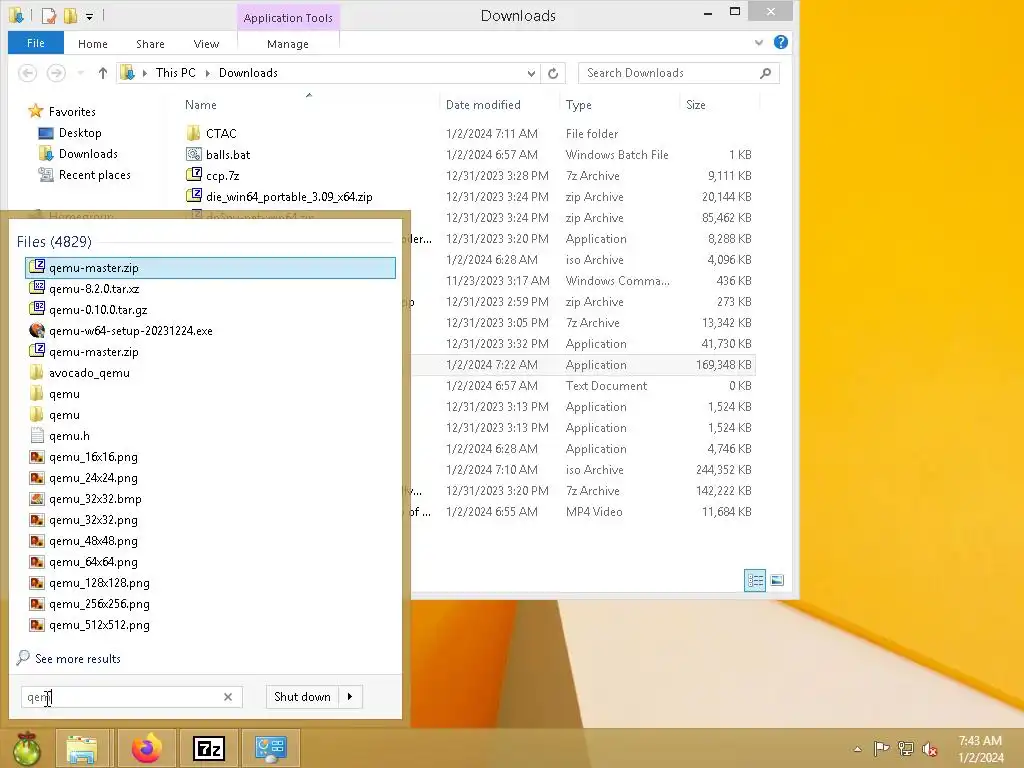1024x768 pixels.
Task: Go back with the Back arrow button
Action: [27, 72]
